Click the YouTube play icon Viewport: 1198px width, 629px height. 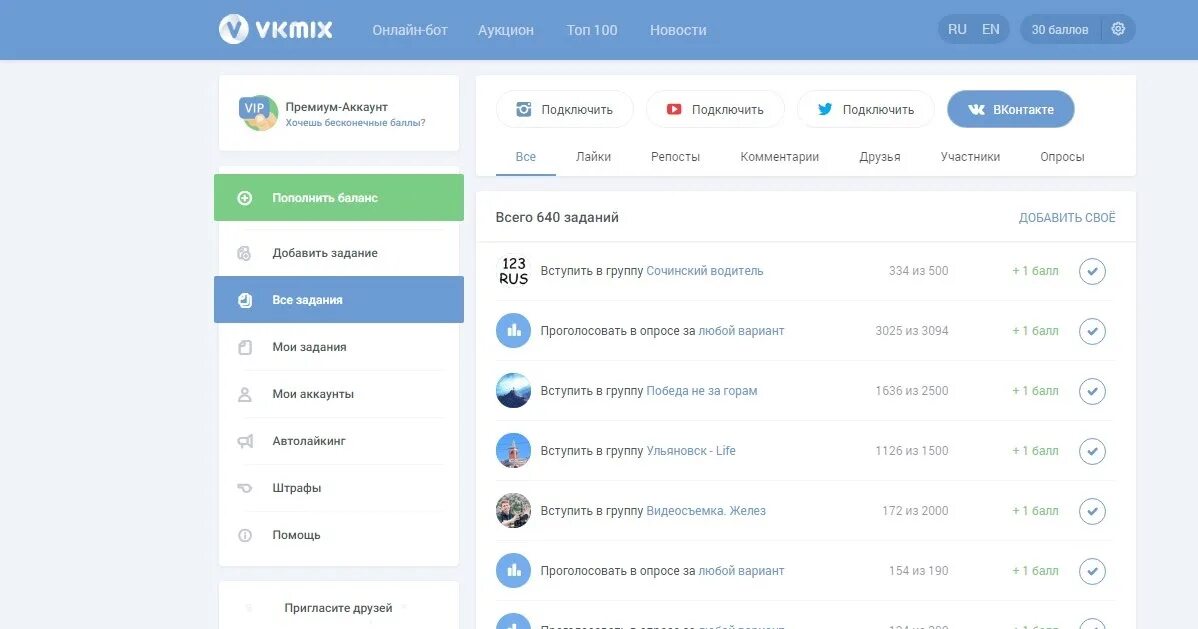point(674,109)
